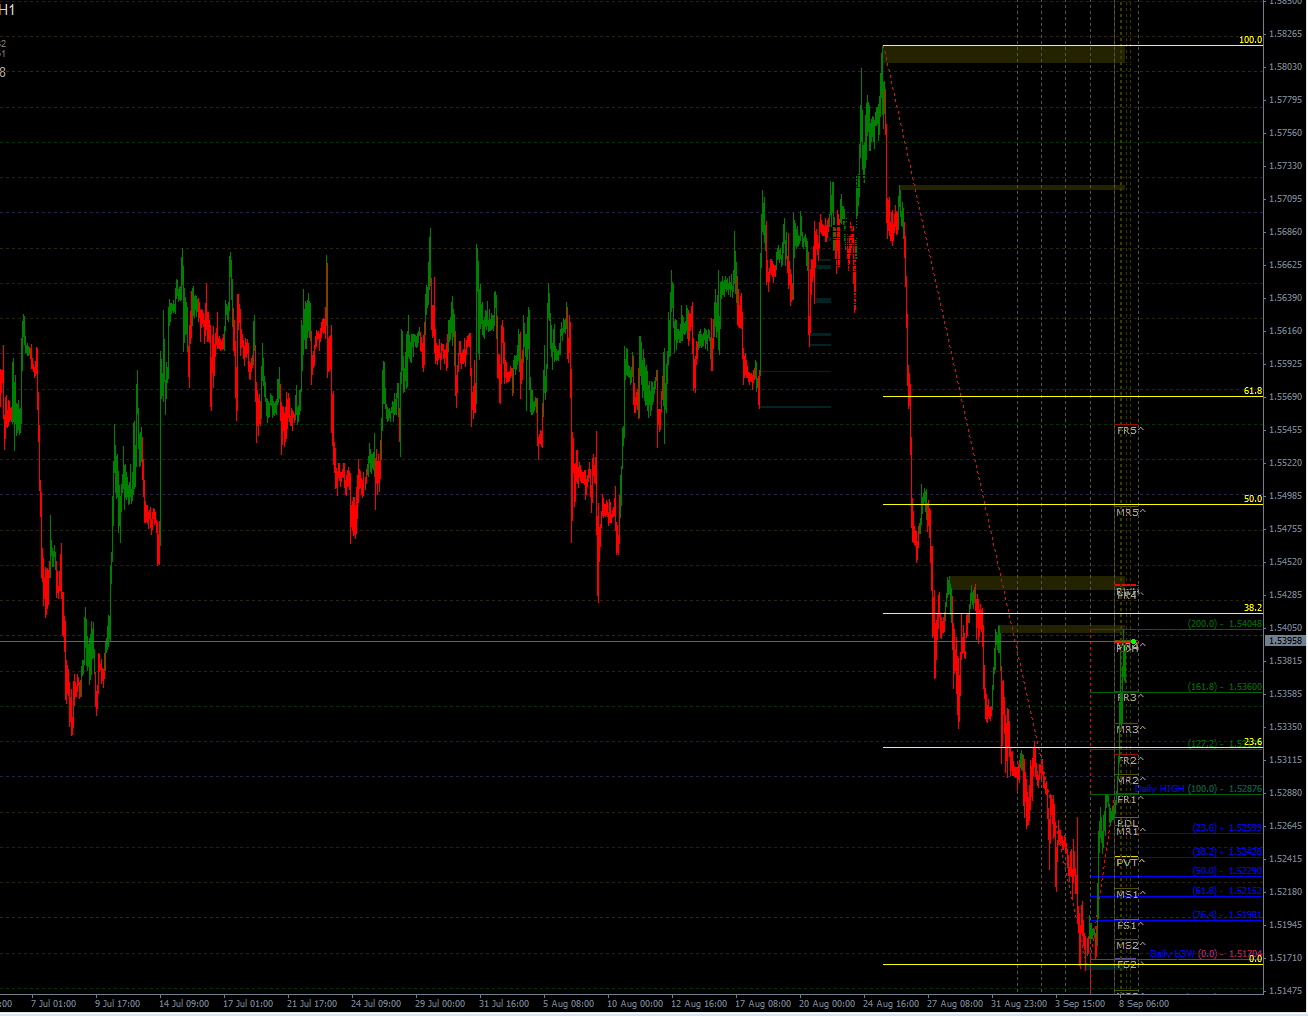The width and height of the screenshot is (1308, 1016).
Task: Click the 3 Sep 15:00 time label
Action: (1080, 1003)
